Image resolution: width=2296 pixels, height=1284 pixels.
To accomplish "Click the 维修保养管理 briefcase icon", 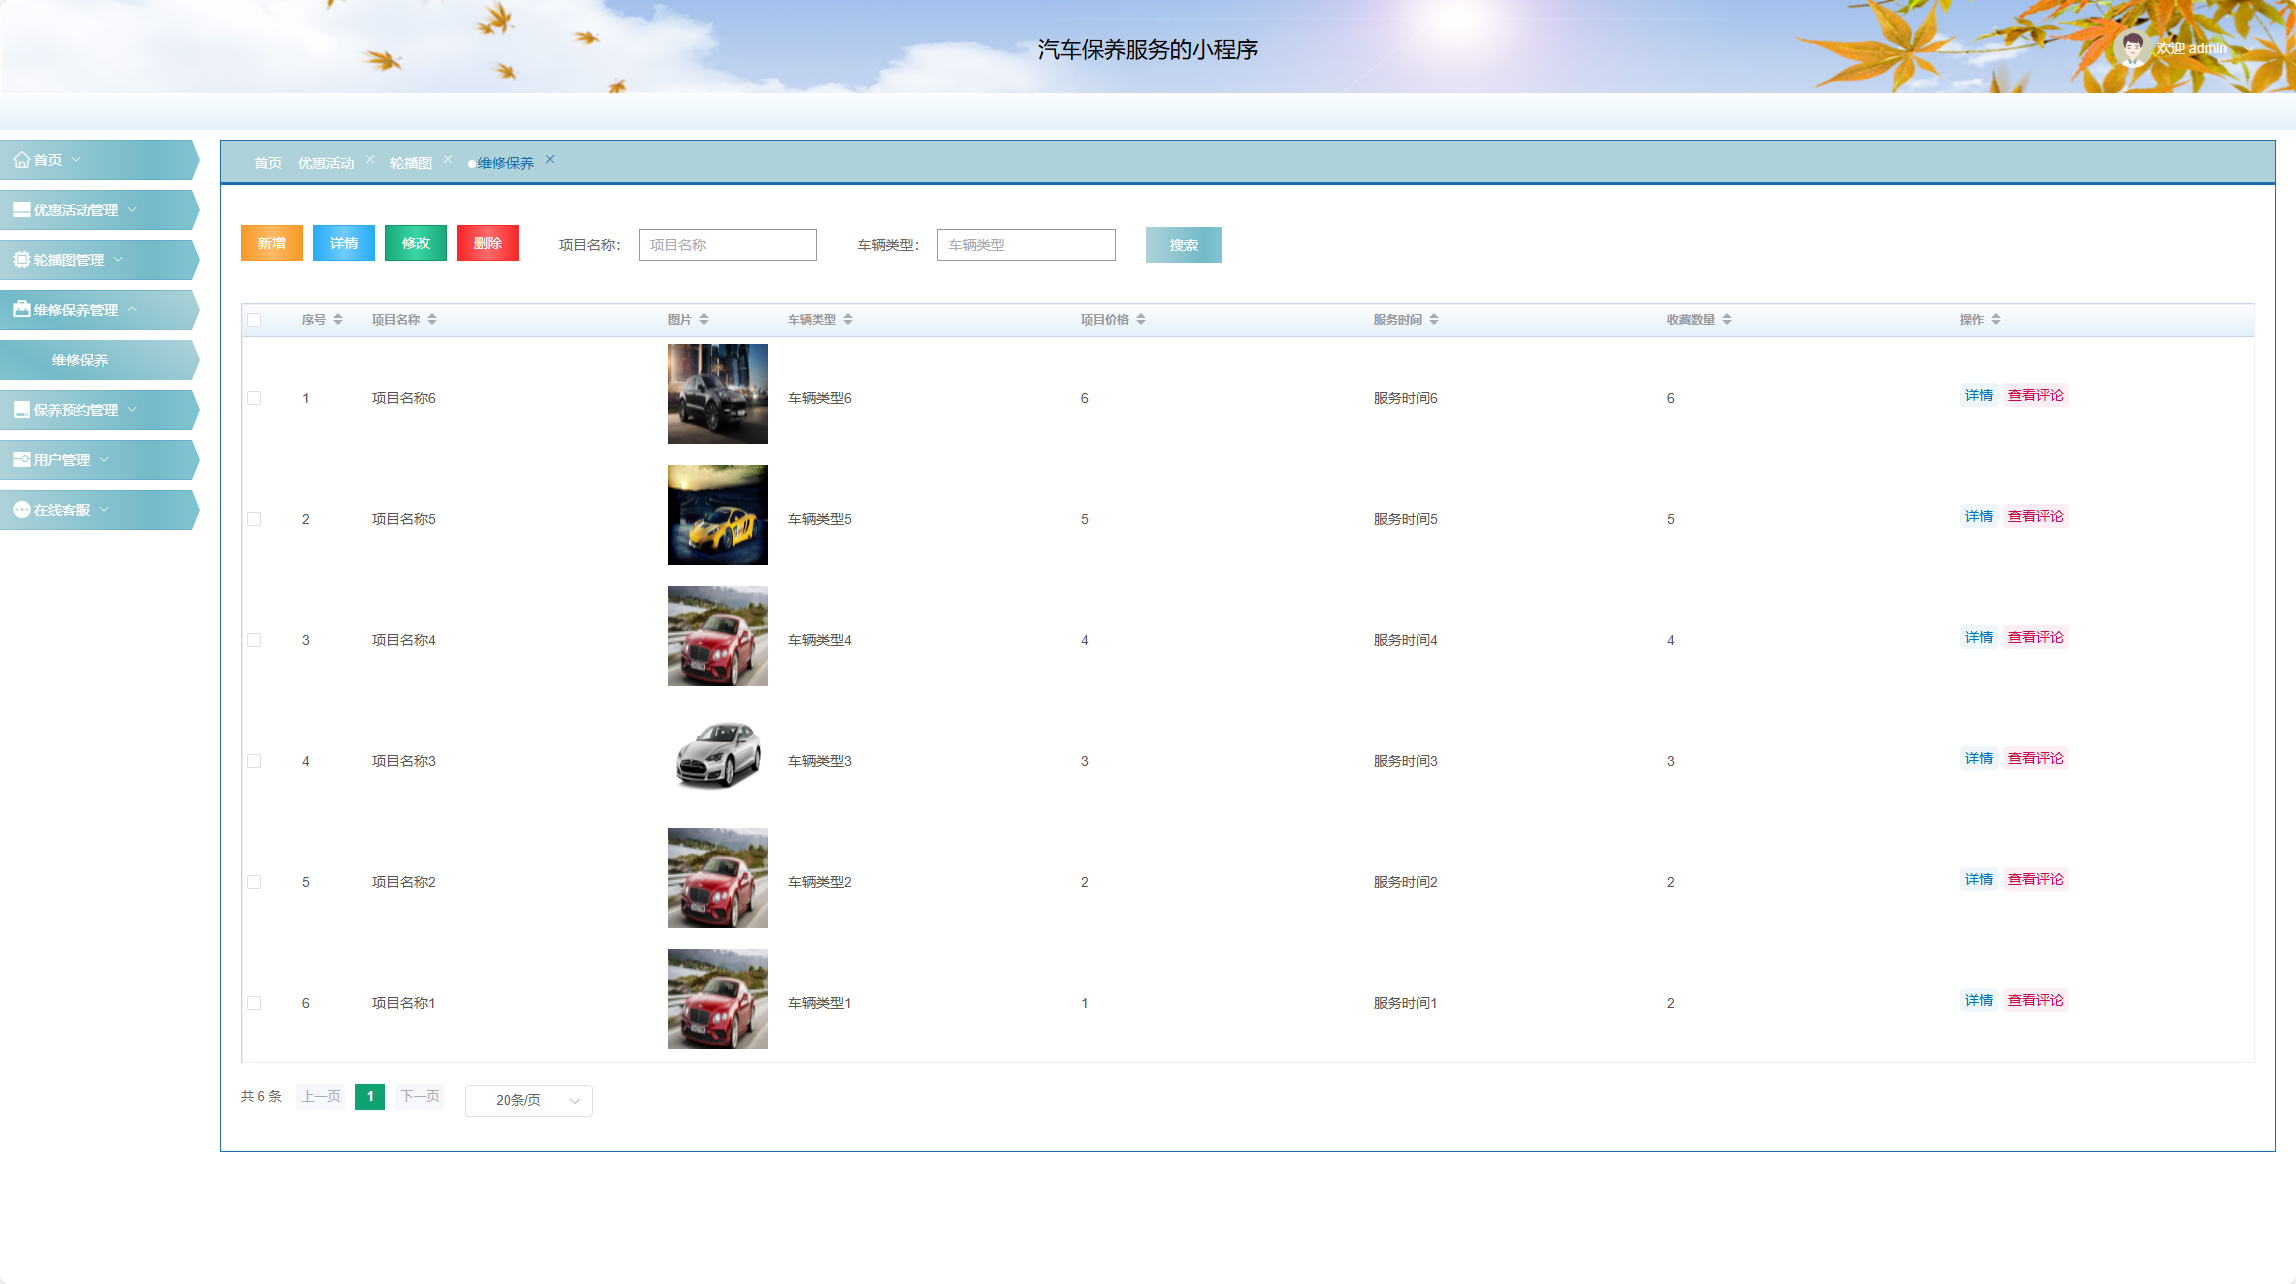I will pyautogui.click(x=21, y=310).
